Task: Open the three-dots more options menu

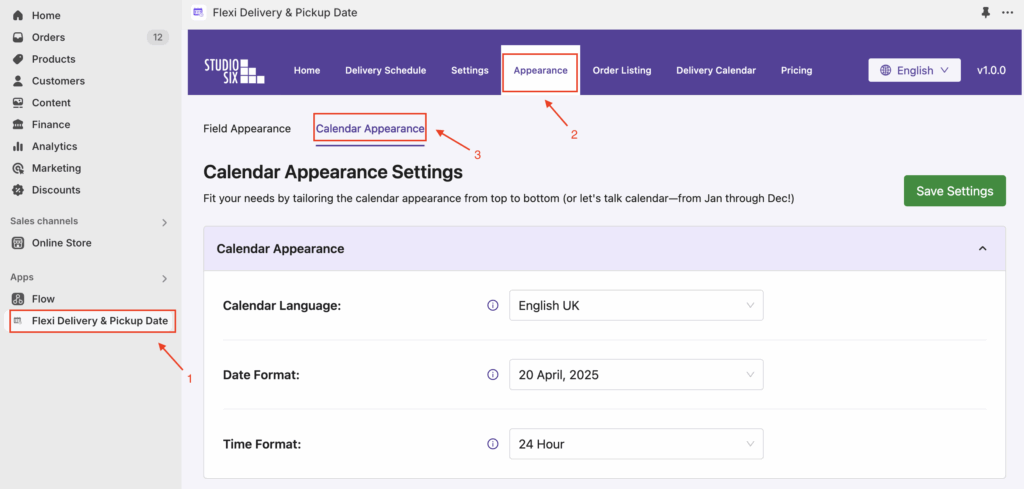Action: (1008, 12)
